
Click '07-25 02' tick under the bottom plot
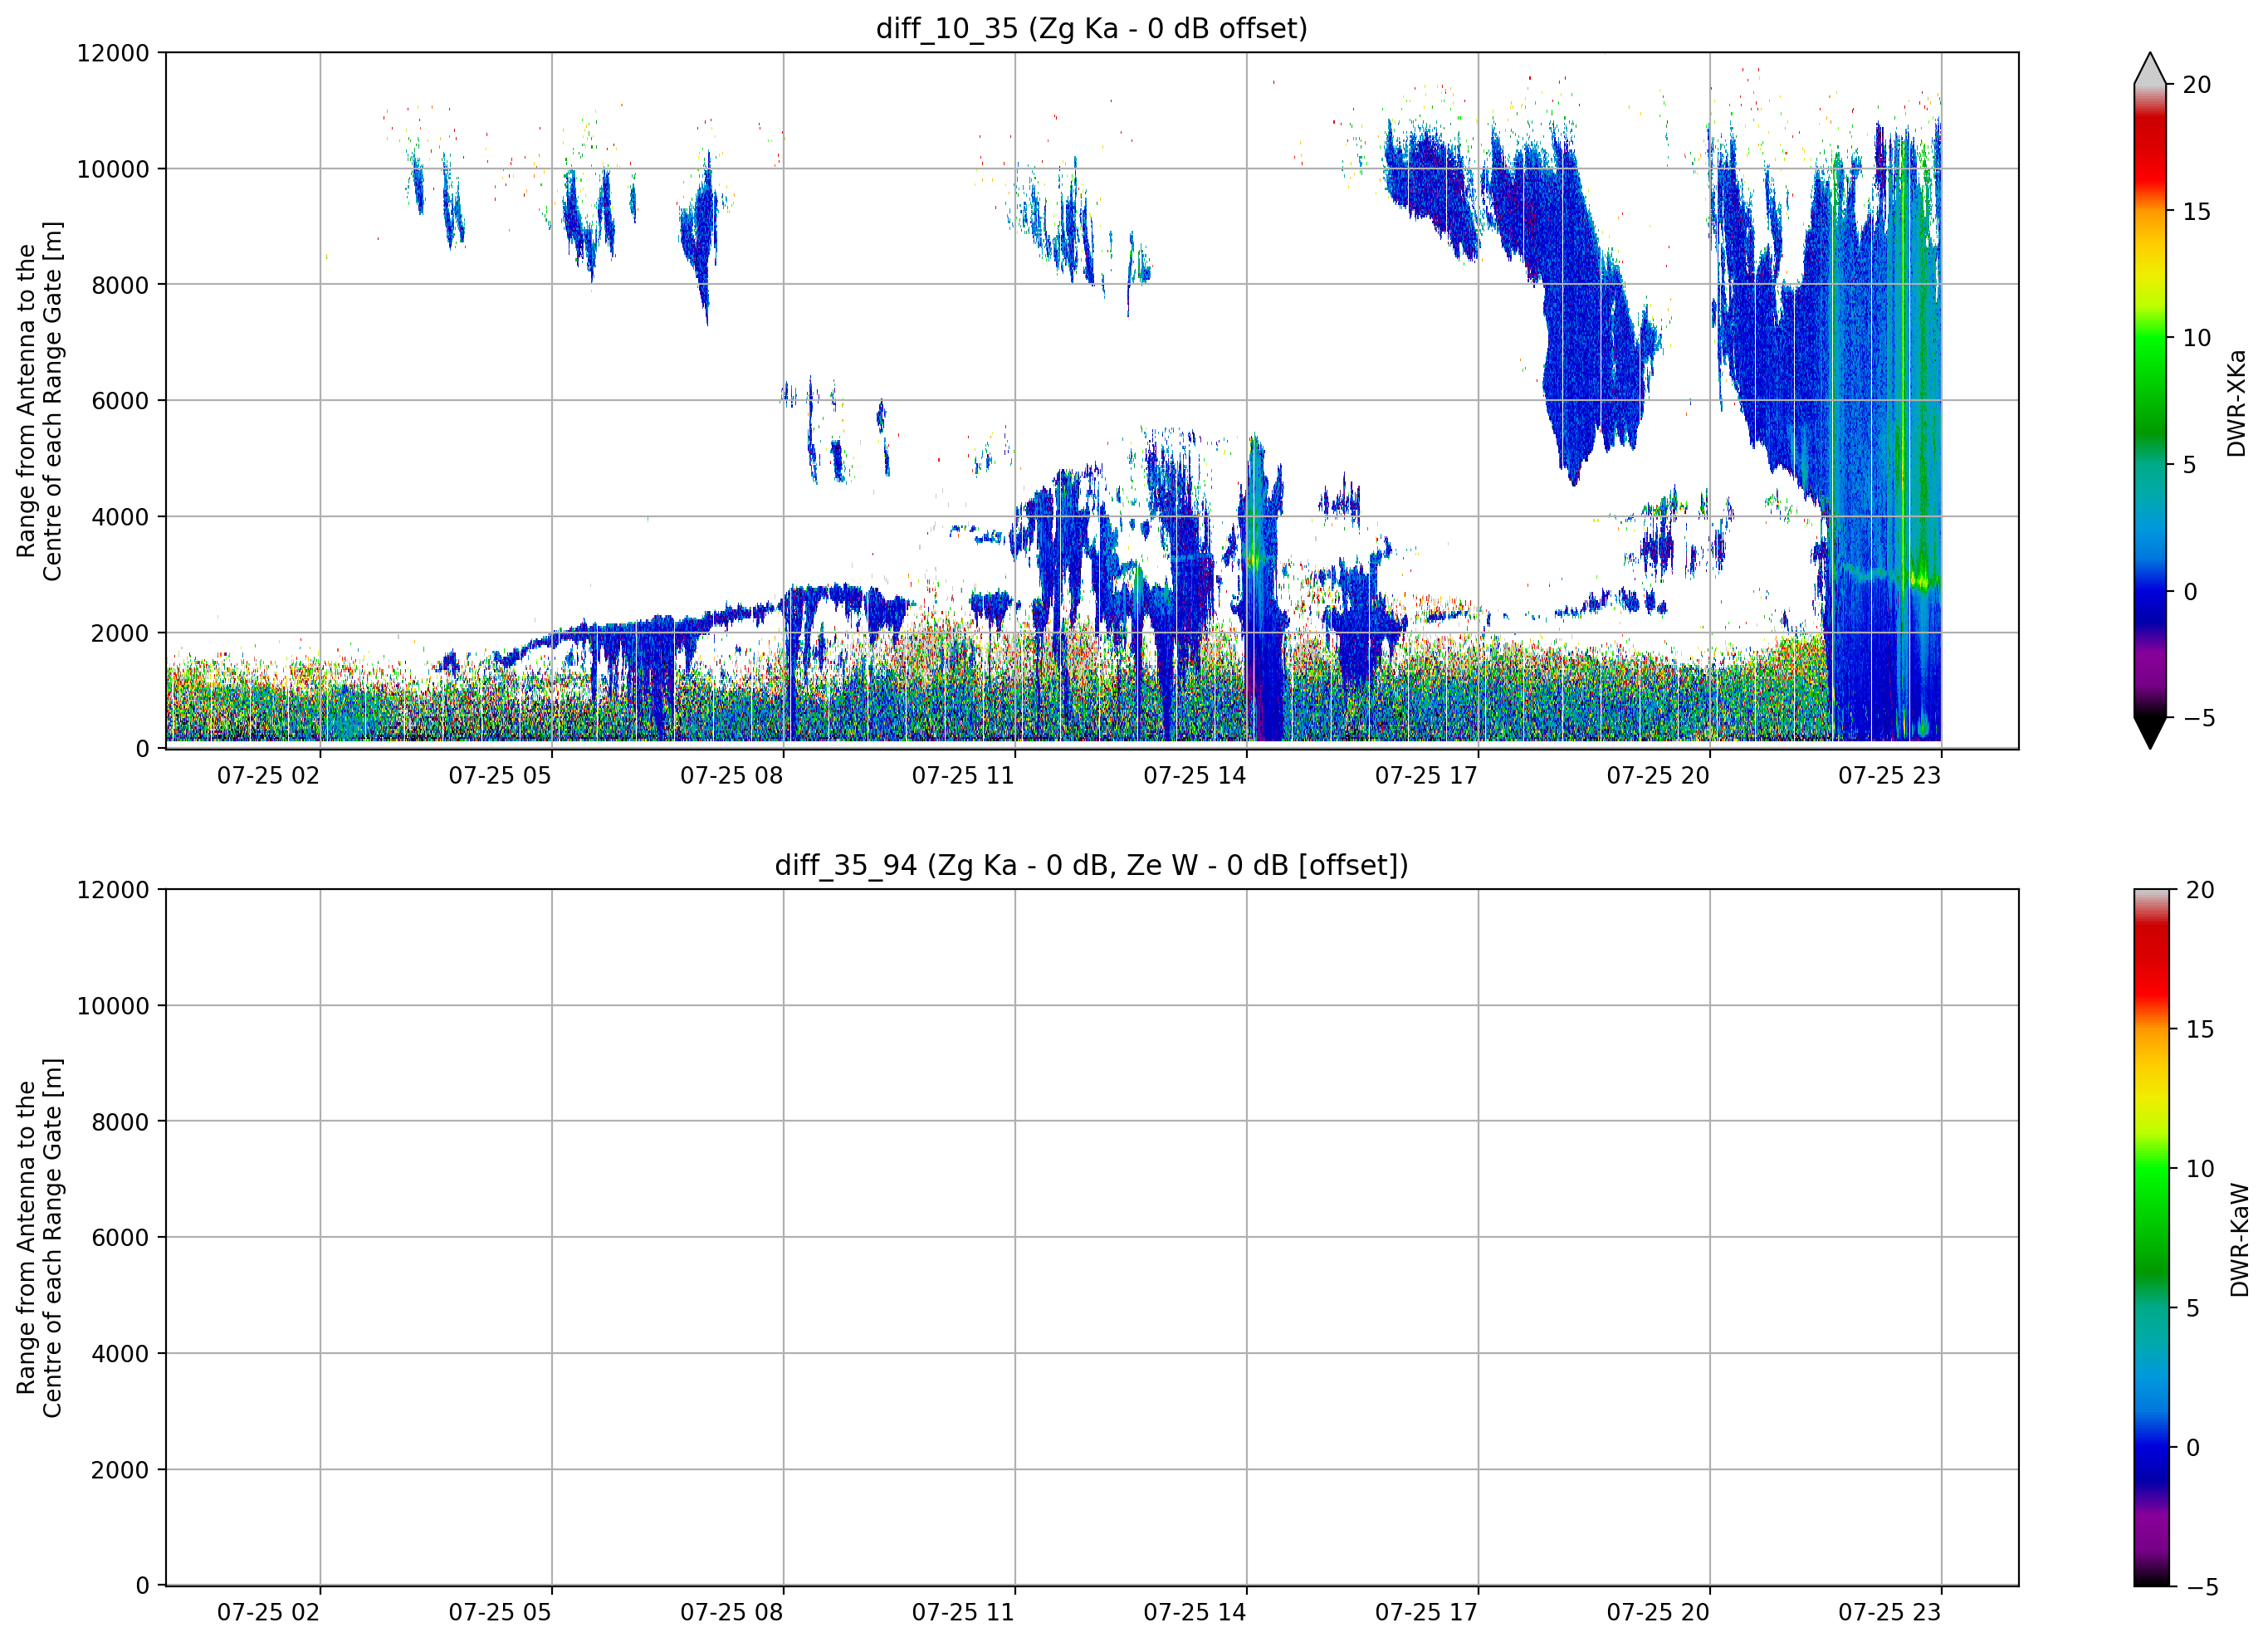tap(268, 1613)
